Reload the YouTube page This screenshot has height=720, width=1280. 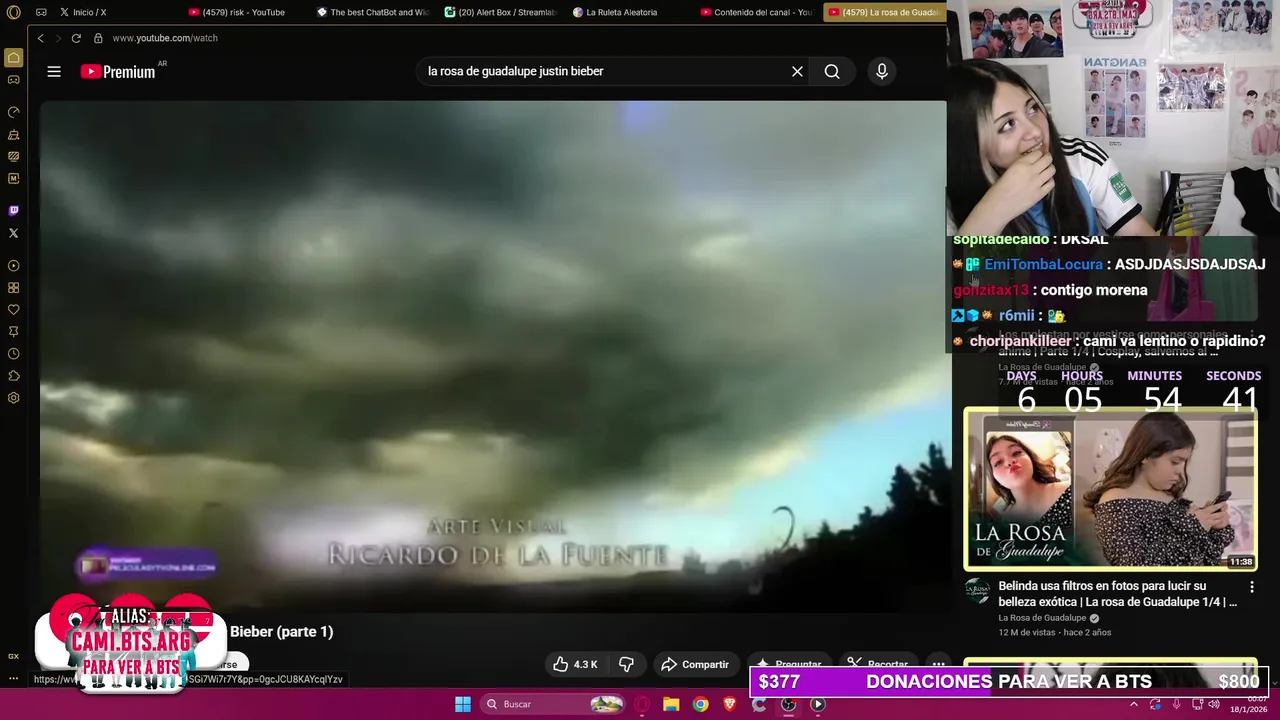pyautogui.click(x=76, y=38)
